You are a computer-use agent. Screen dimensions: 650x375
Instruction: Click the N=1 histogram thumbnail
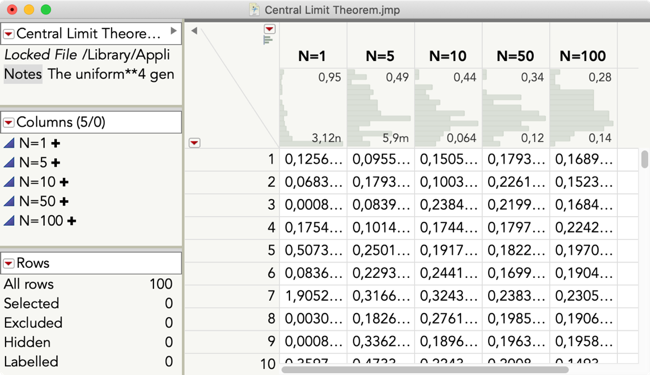point(313,108)
